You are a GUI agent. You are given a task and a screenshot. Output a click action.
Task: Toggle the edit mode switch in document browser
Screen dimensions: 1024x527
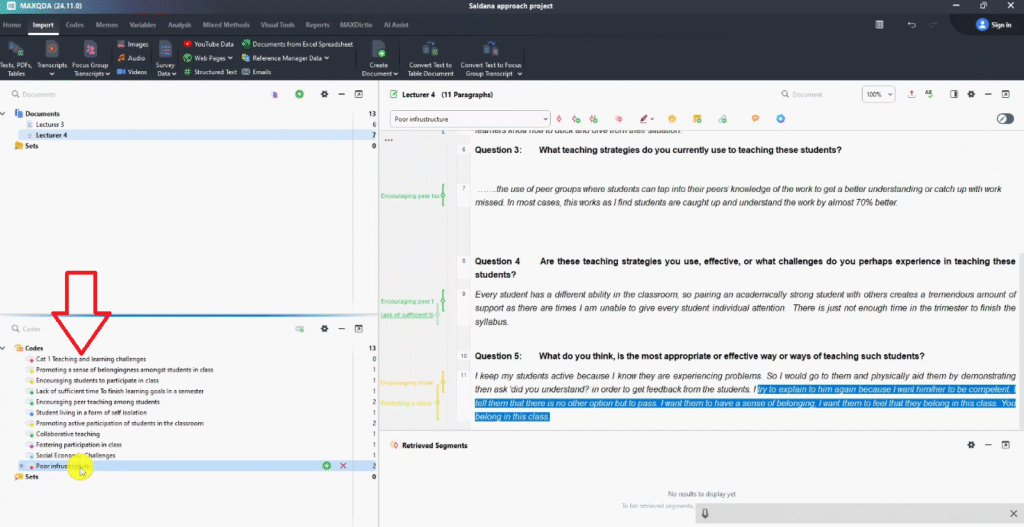pos(1005,119)
